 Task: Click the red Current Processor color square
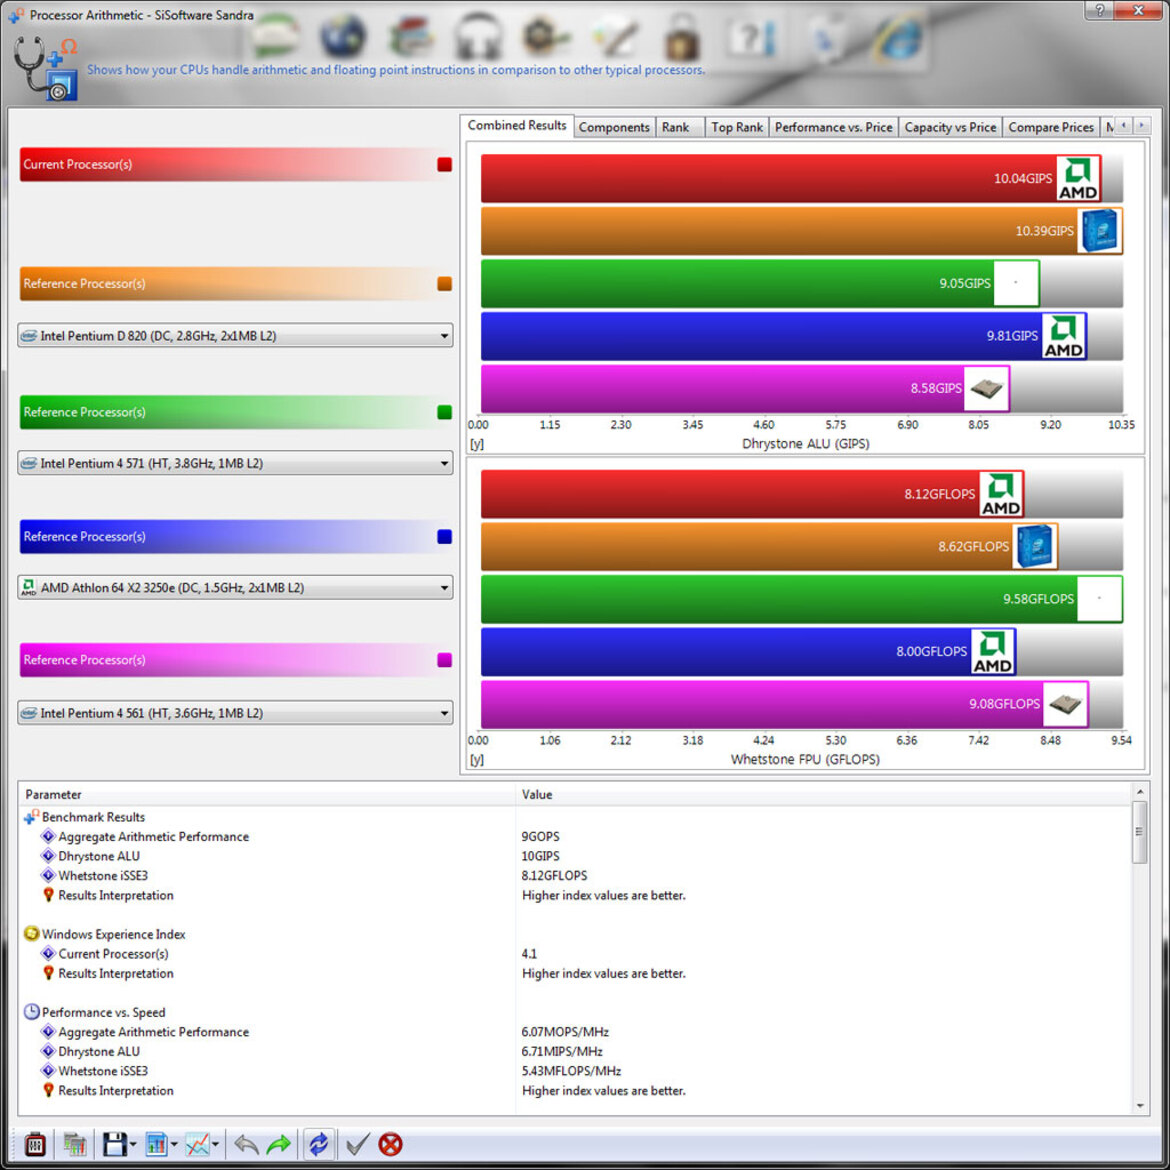click(x=445, y=164)
